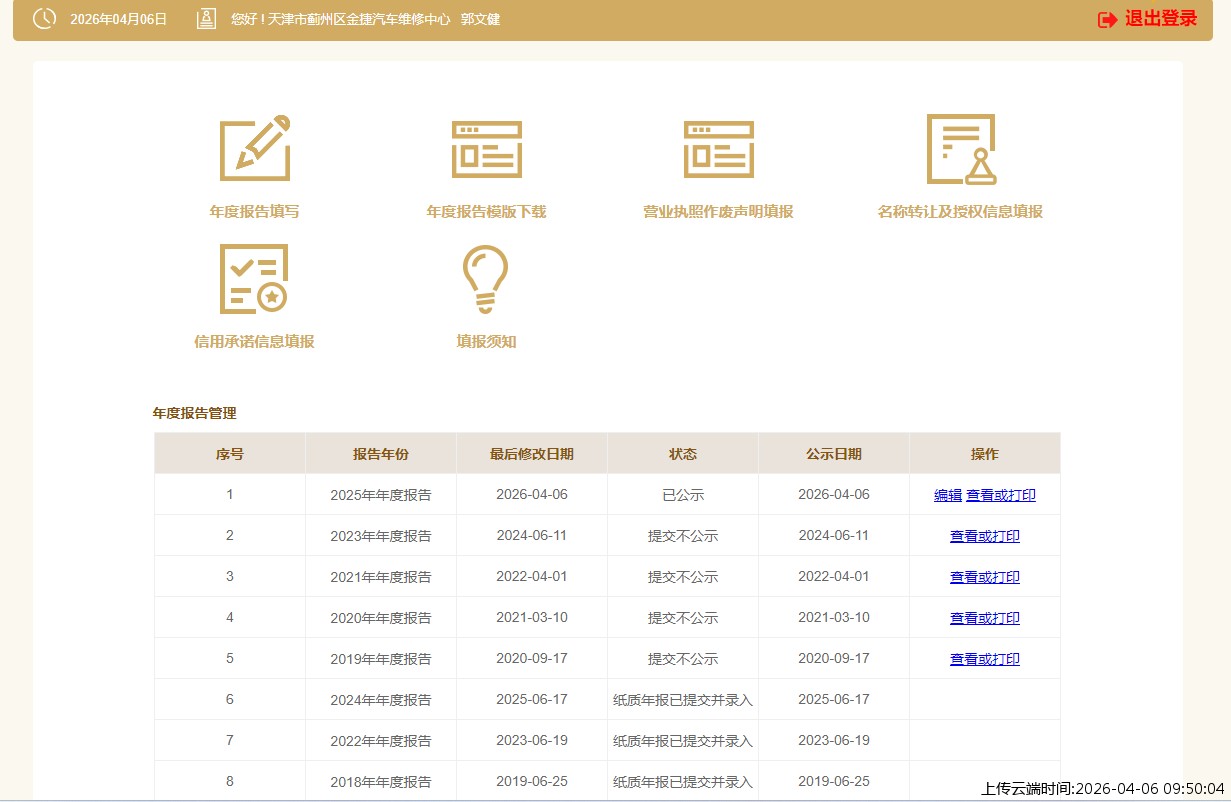Click the 填报须知 lightbulb icon
This screenshot has width=1231, height=802.
click(x=486, y=279)
